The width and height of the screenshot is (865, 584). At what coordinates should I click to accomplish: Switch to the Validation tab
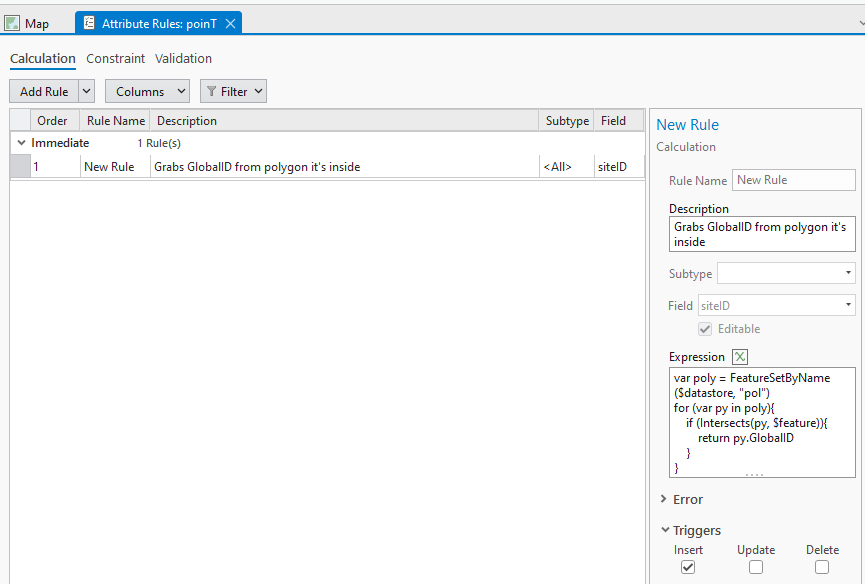click(183, 58)
